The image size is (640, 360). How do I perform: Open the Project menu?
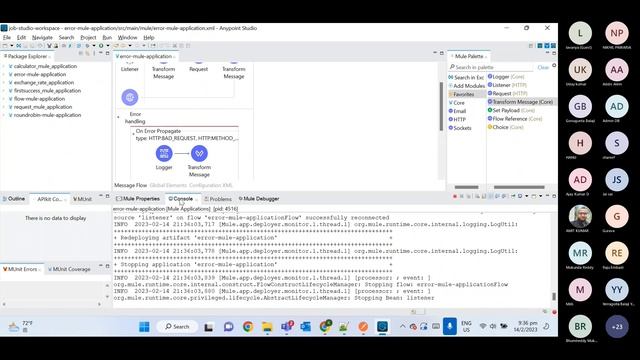pos(88,37)
